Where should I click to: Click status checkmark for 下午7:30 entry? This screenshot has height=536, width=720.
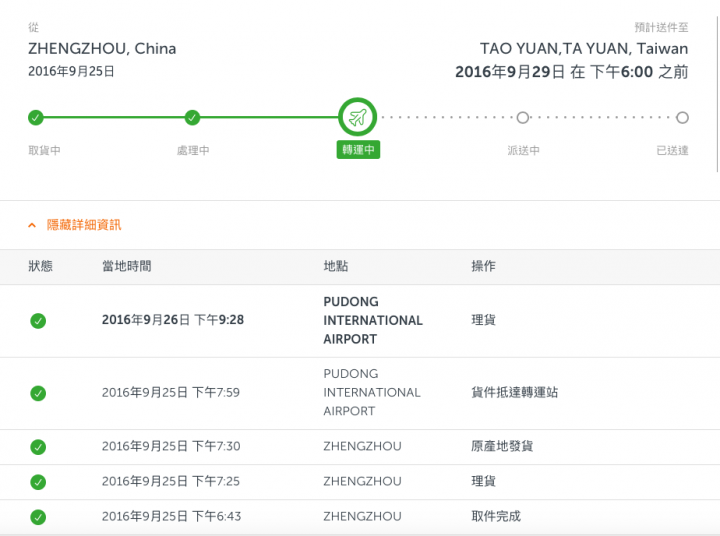pos(38,447)
